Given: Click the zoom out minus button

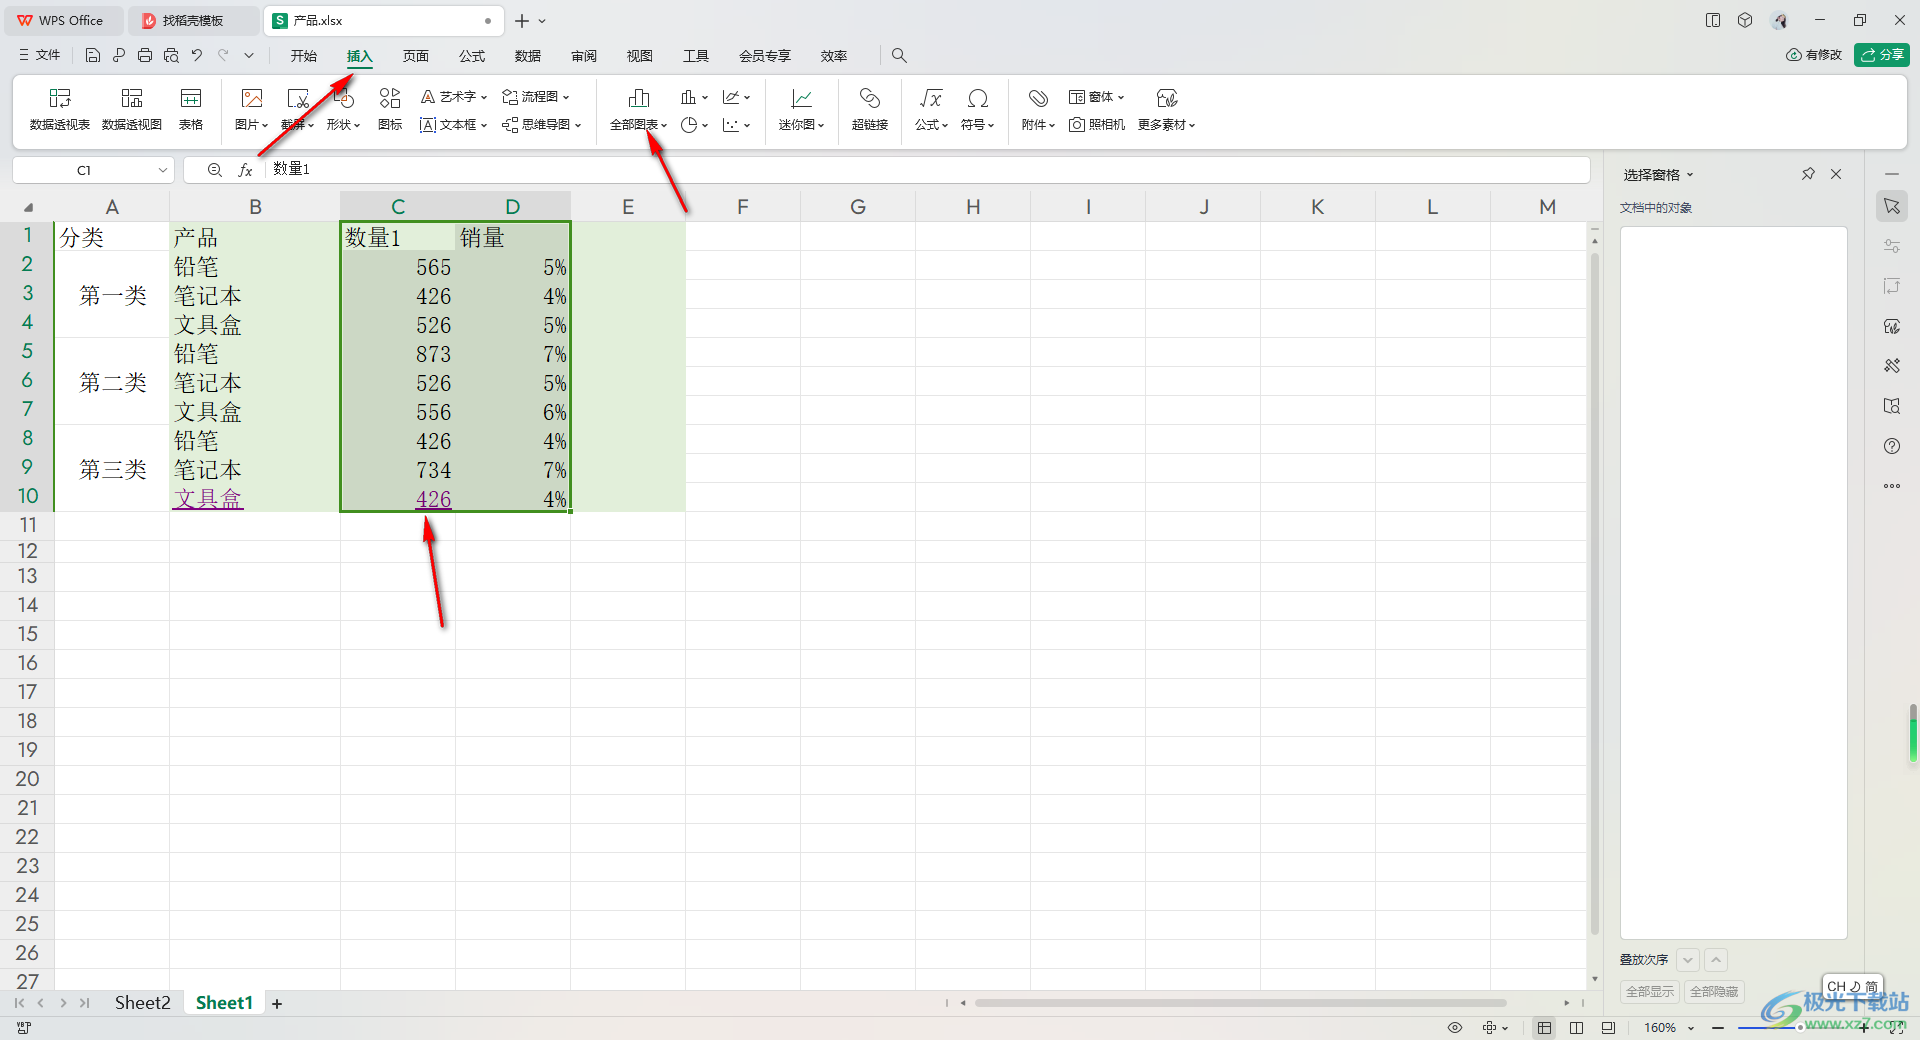Looking at the screenshot, I should tap(1718, 1028).
